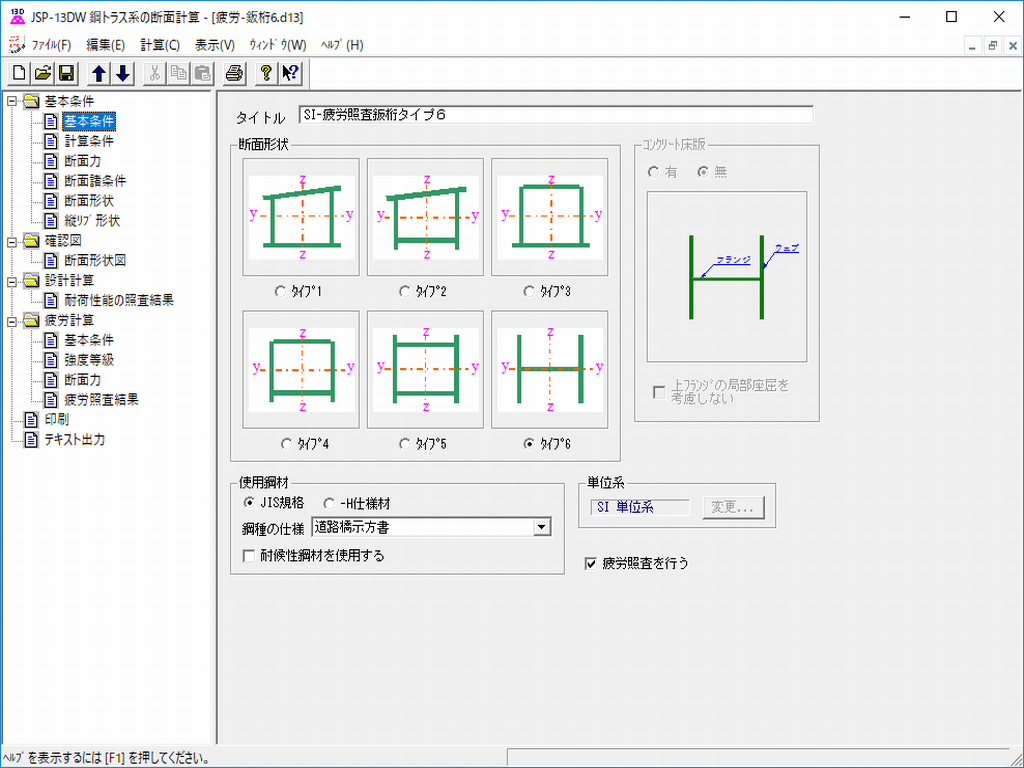1024x768 pixels.
Task: Collapse the 疲労計算 tree node
Action: [12, 321]
